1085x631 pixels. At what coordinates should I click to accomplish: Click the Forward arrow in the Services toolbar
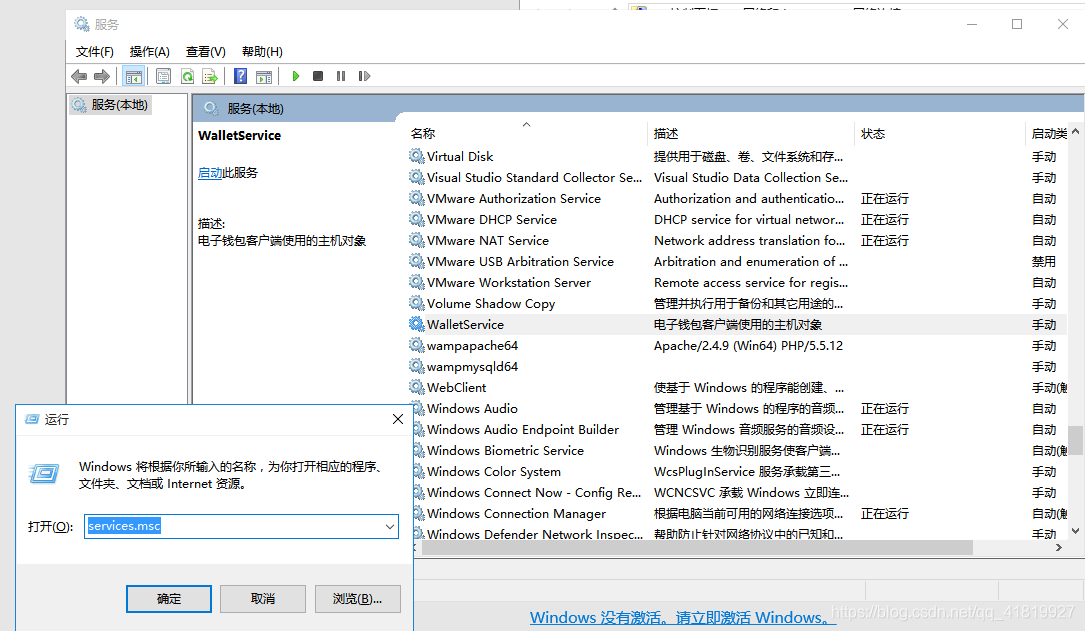pos(102,76)
